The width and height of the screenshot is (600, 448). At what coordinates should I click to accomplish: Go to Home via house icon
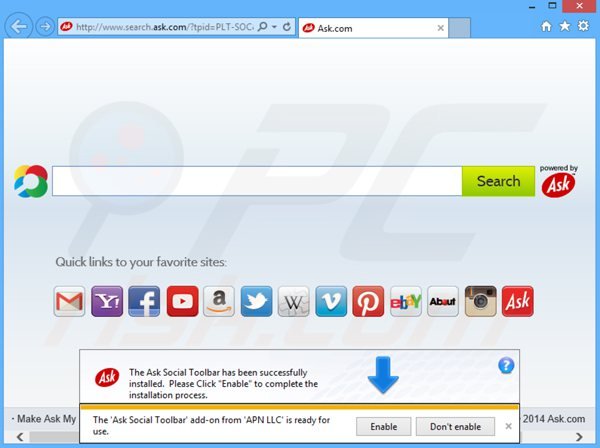(546, 26)
